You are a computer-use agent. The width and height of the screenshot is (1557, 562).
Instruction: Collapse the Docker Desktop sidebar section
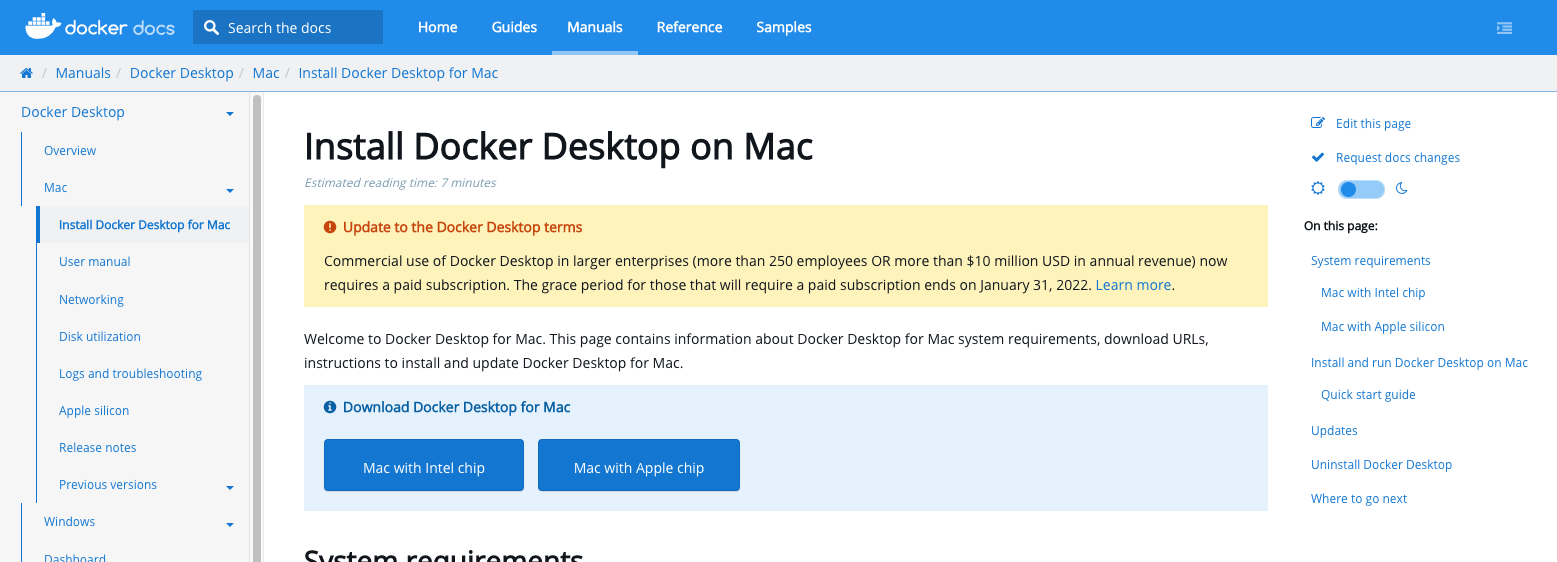pyautogui.click(x=230, y=113)
